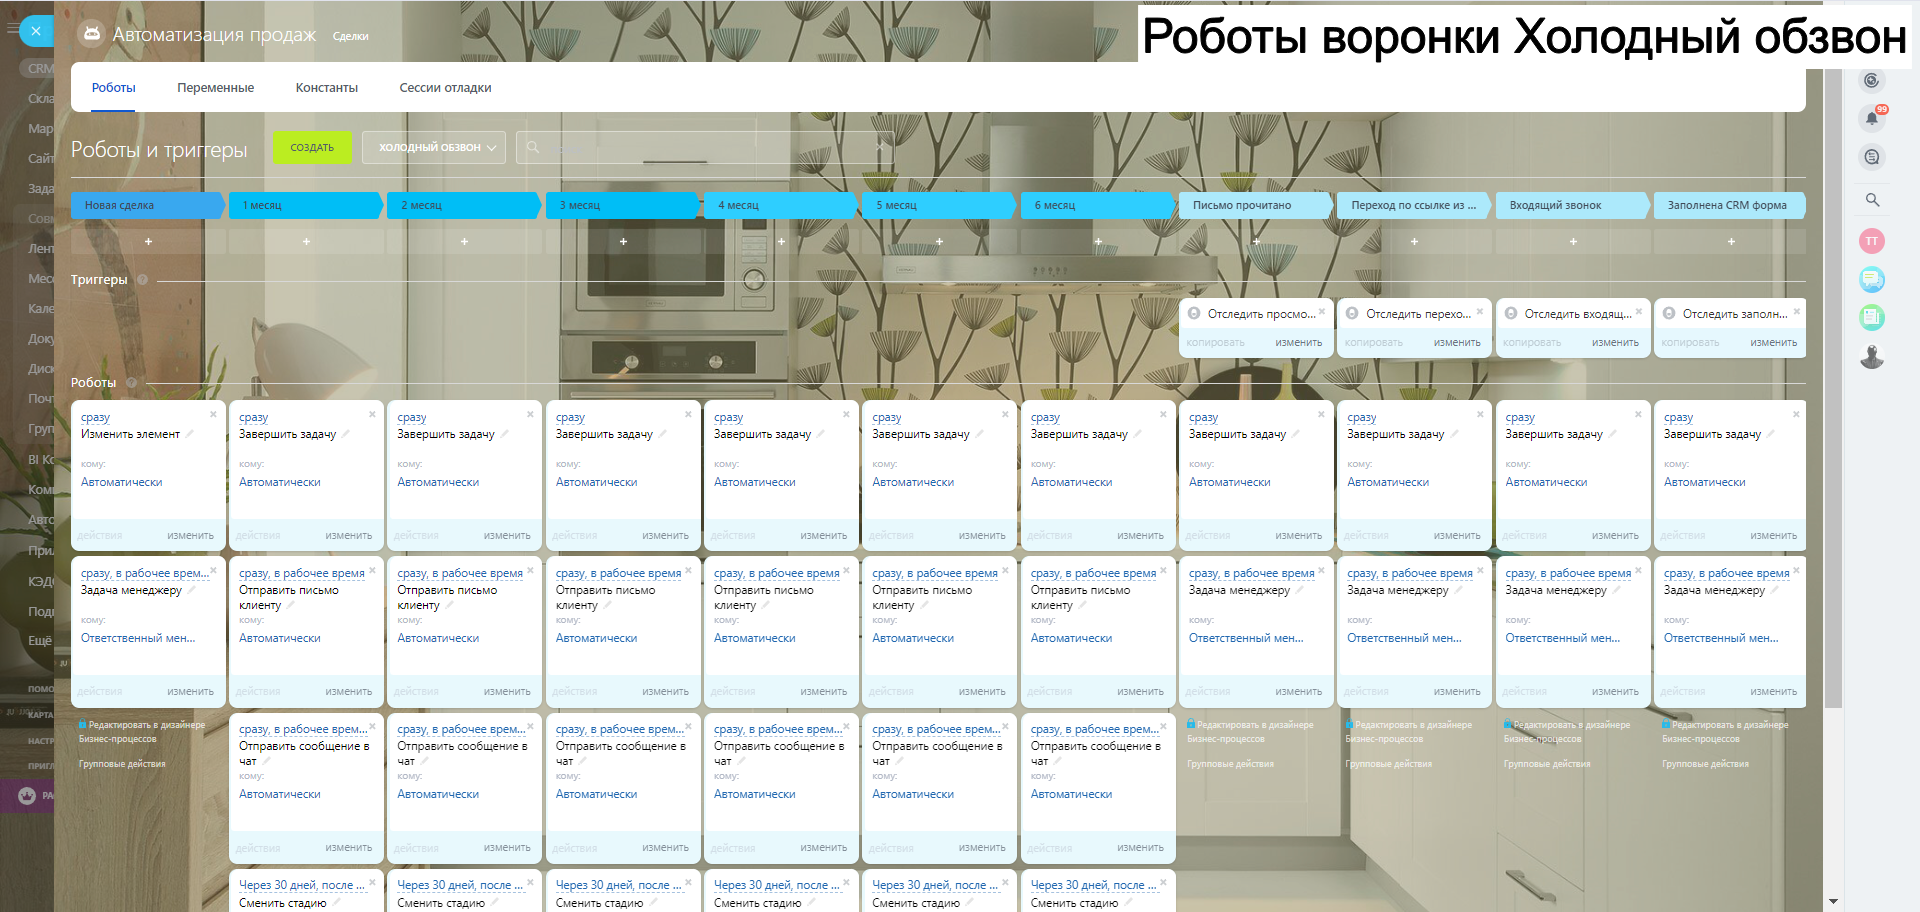Image resolution: width=1920 pixels, height=912 pixels.
Task: Delete Отправить сообщение в чат robot in 3 месяц column
Action: pyautogui.click(x=688, y=726)
